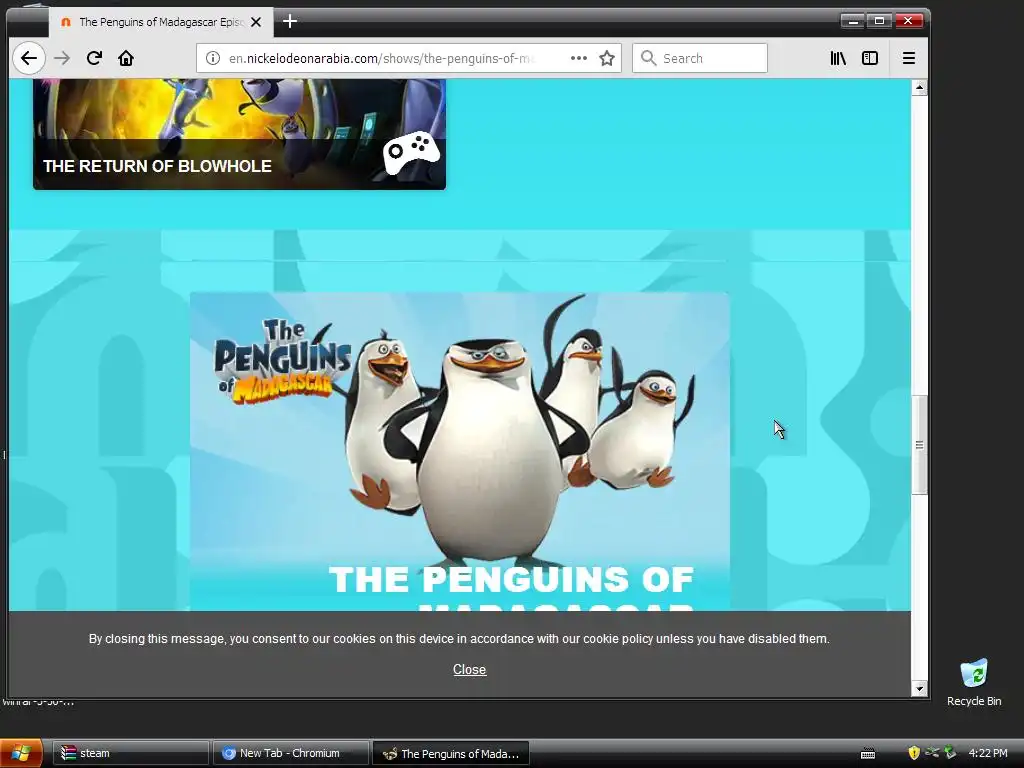Minimize the Firefox window
This screenshot has width=1024, height=768.
(x=852, y=21)
